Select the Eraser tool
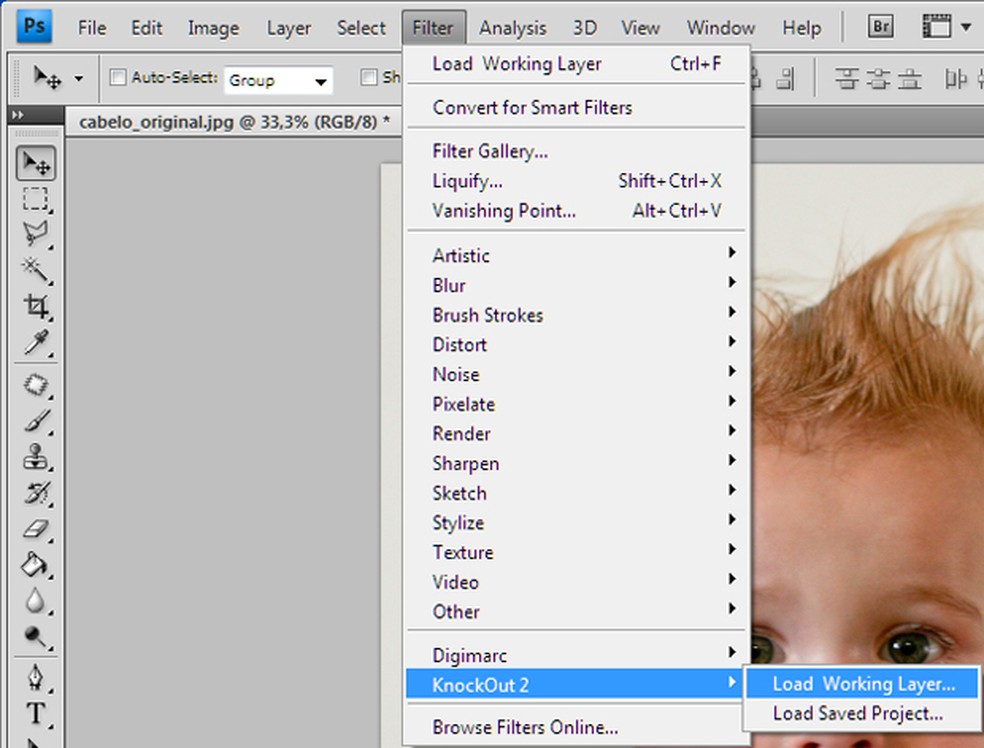The width and height of the screenshot is (984, 748). point(36,528)
